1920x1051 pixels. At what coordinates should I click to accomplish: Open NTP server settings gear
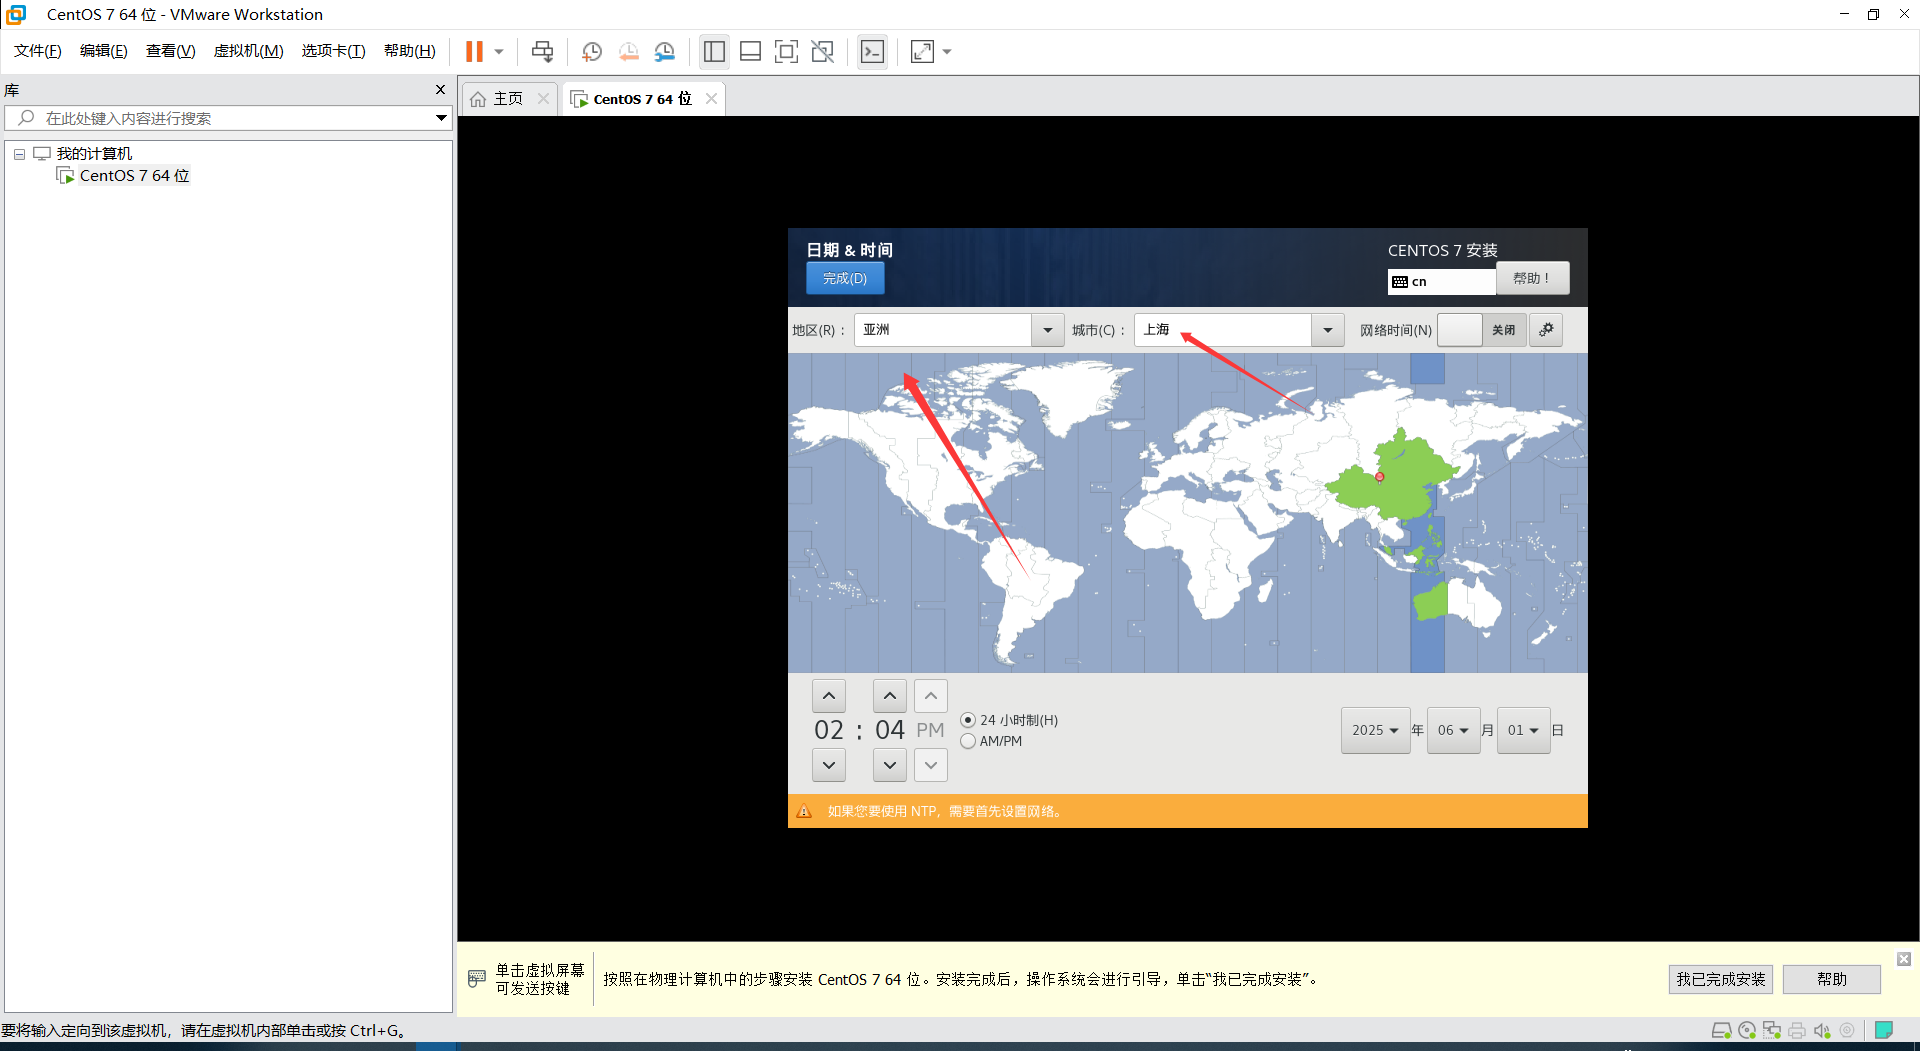point(1546,330)
